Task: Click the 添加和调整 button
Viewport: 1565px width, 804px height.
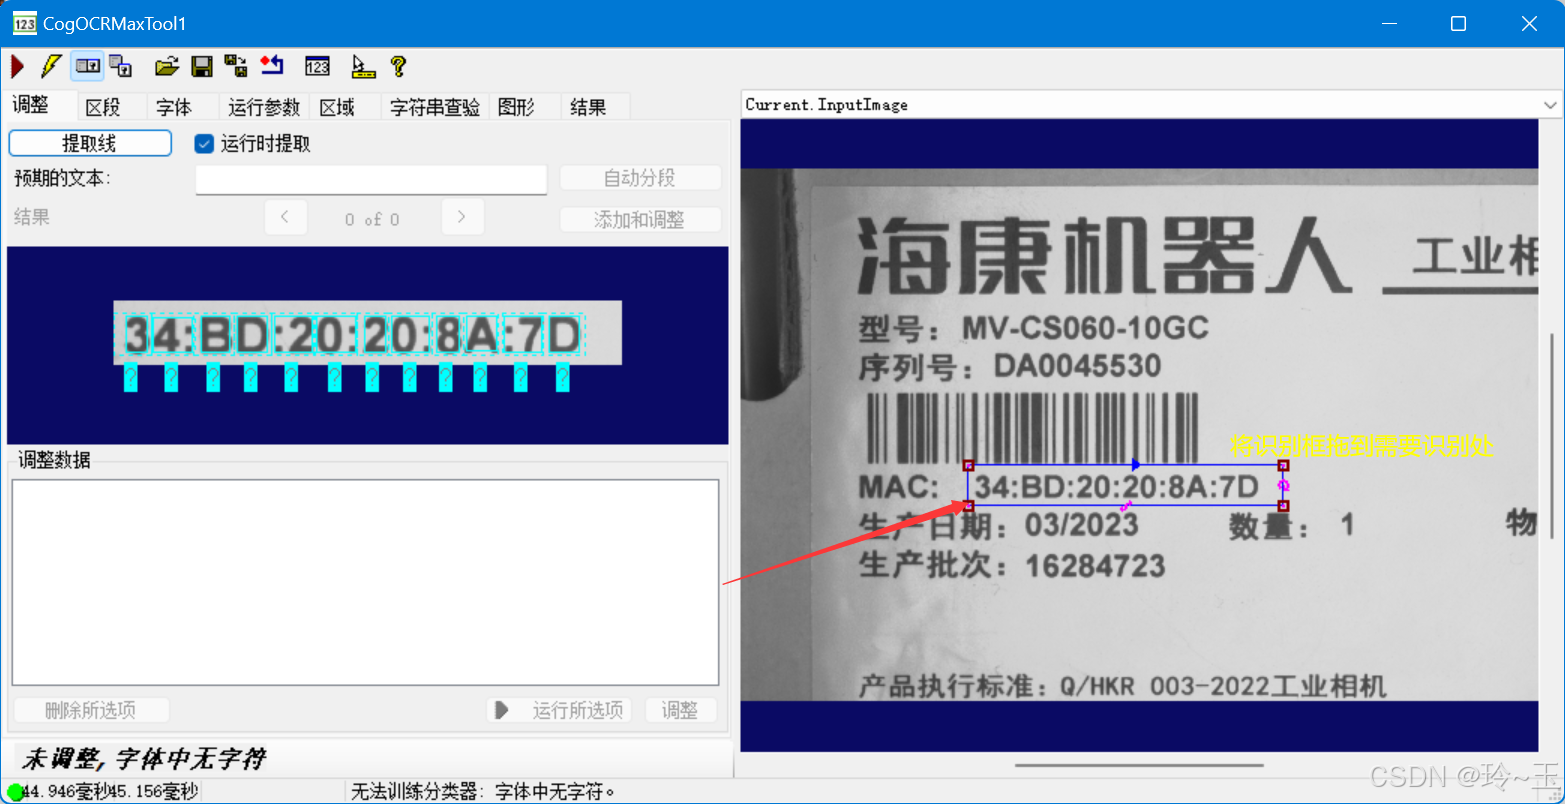Action: point(640,220)
